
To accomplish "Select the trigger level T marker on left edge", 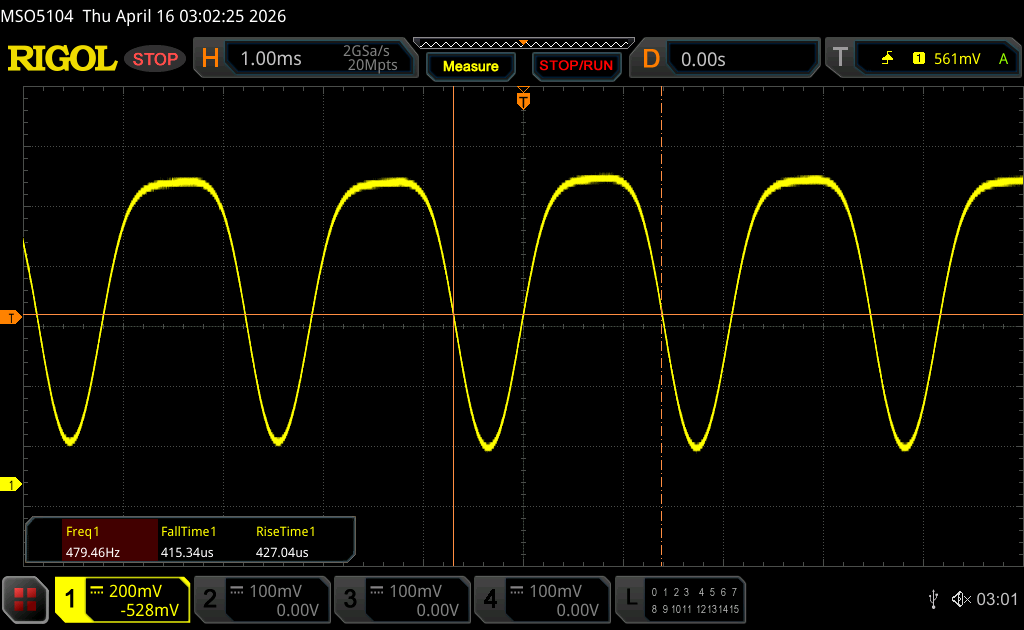I will coord(12,317).
